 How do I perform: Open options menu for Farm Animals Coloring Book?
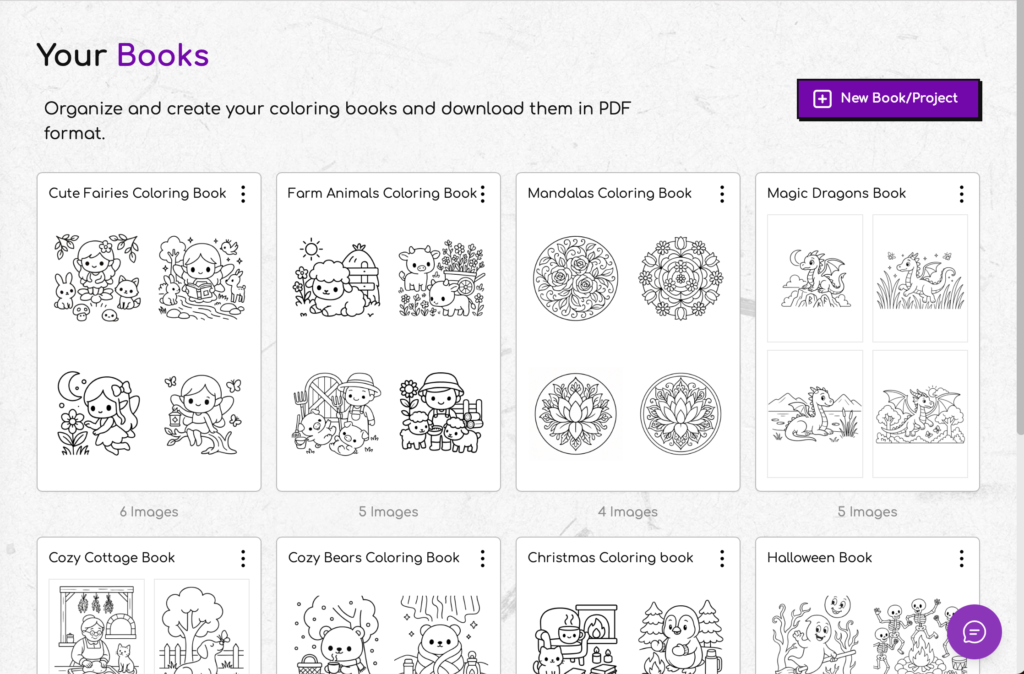pyautogui.click(x=483, y=194)
